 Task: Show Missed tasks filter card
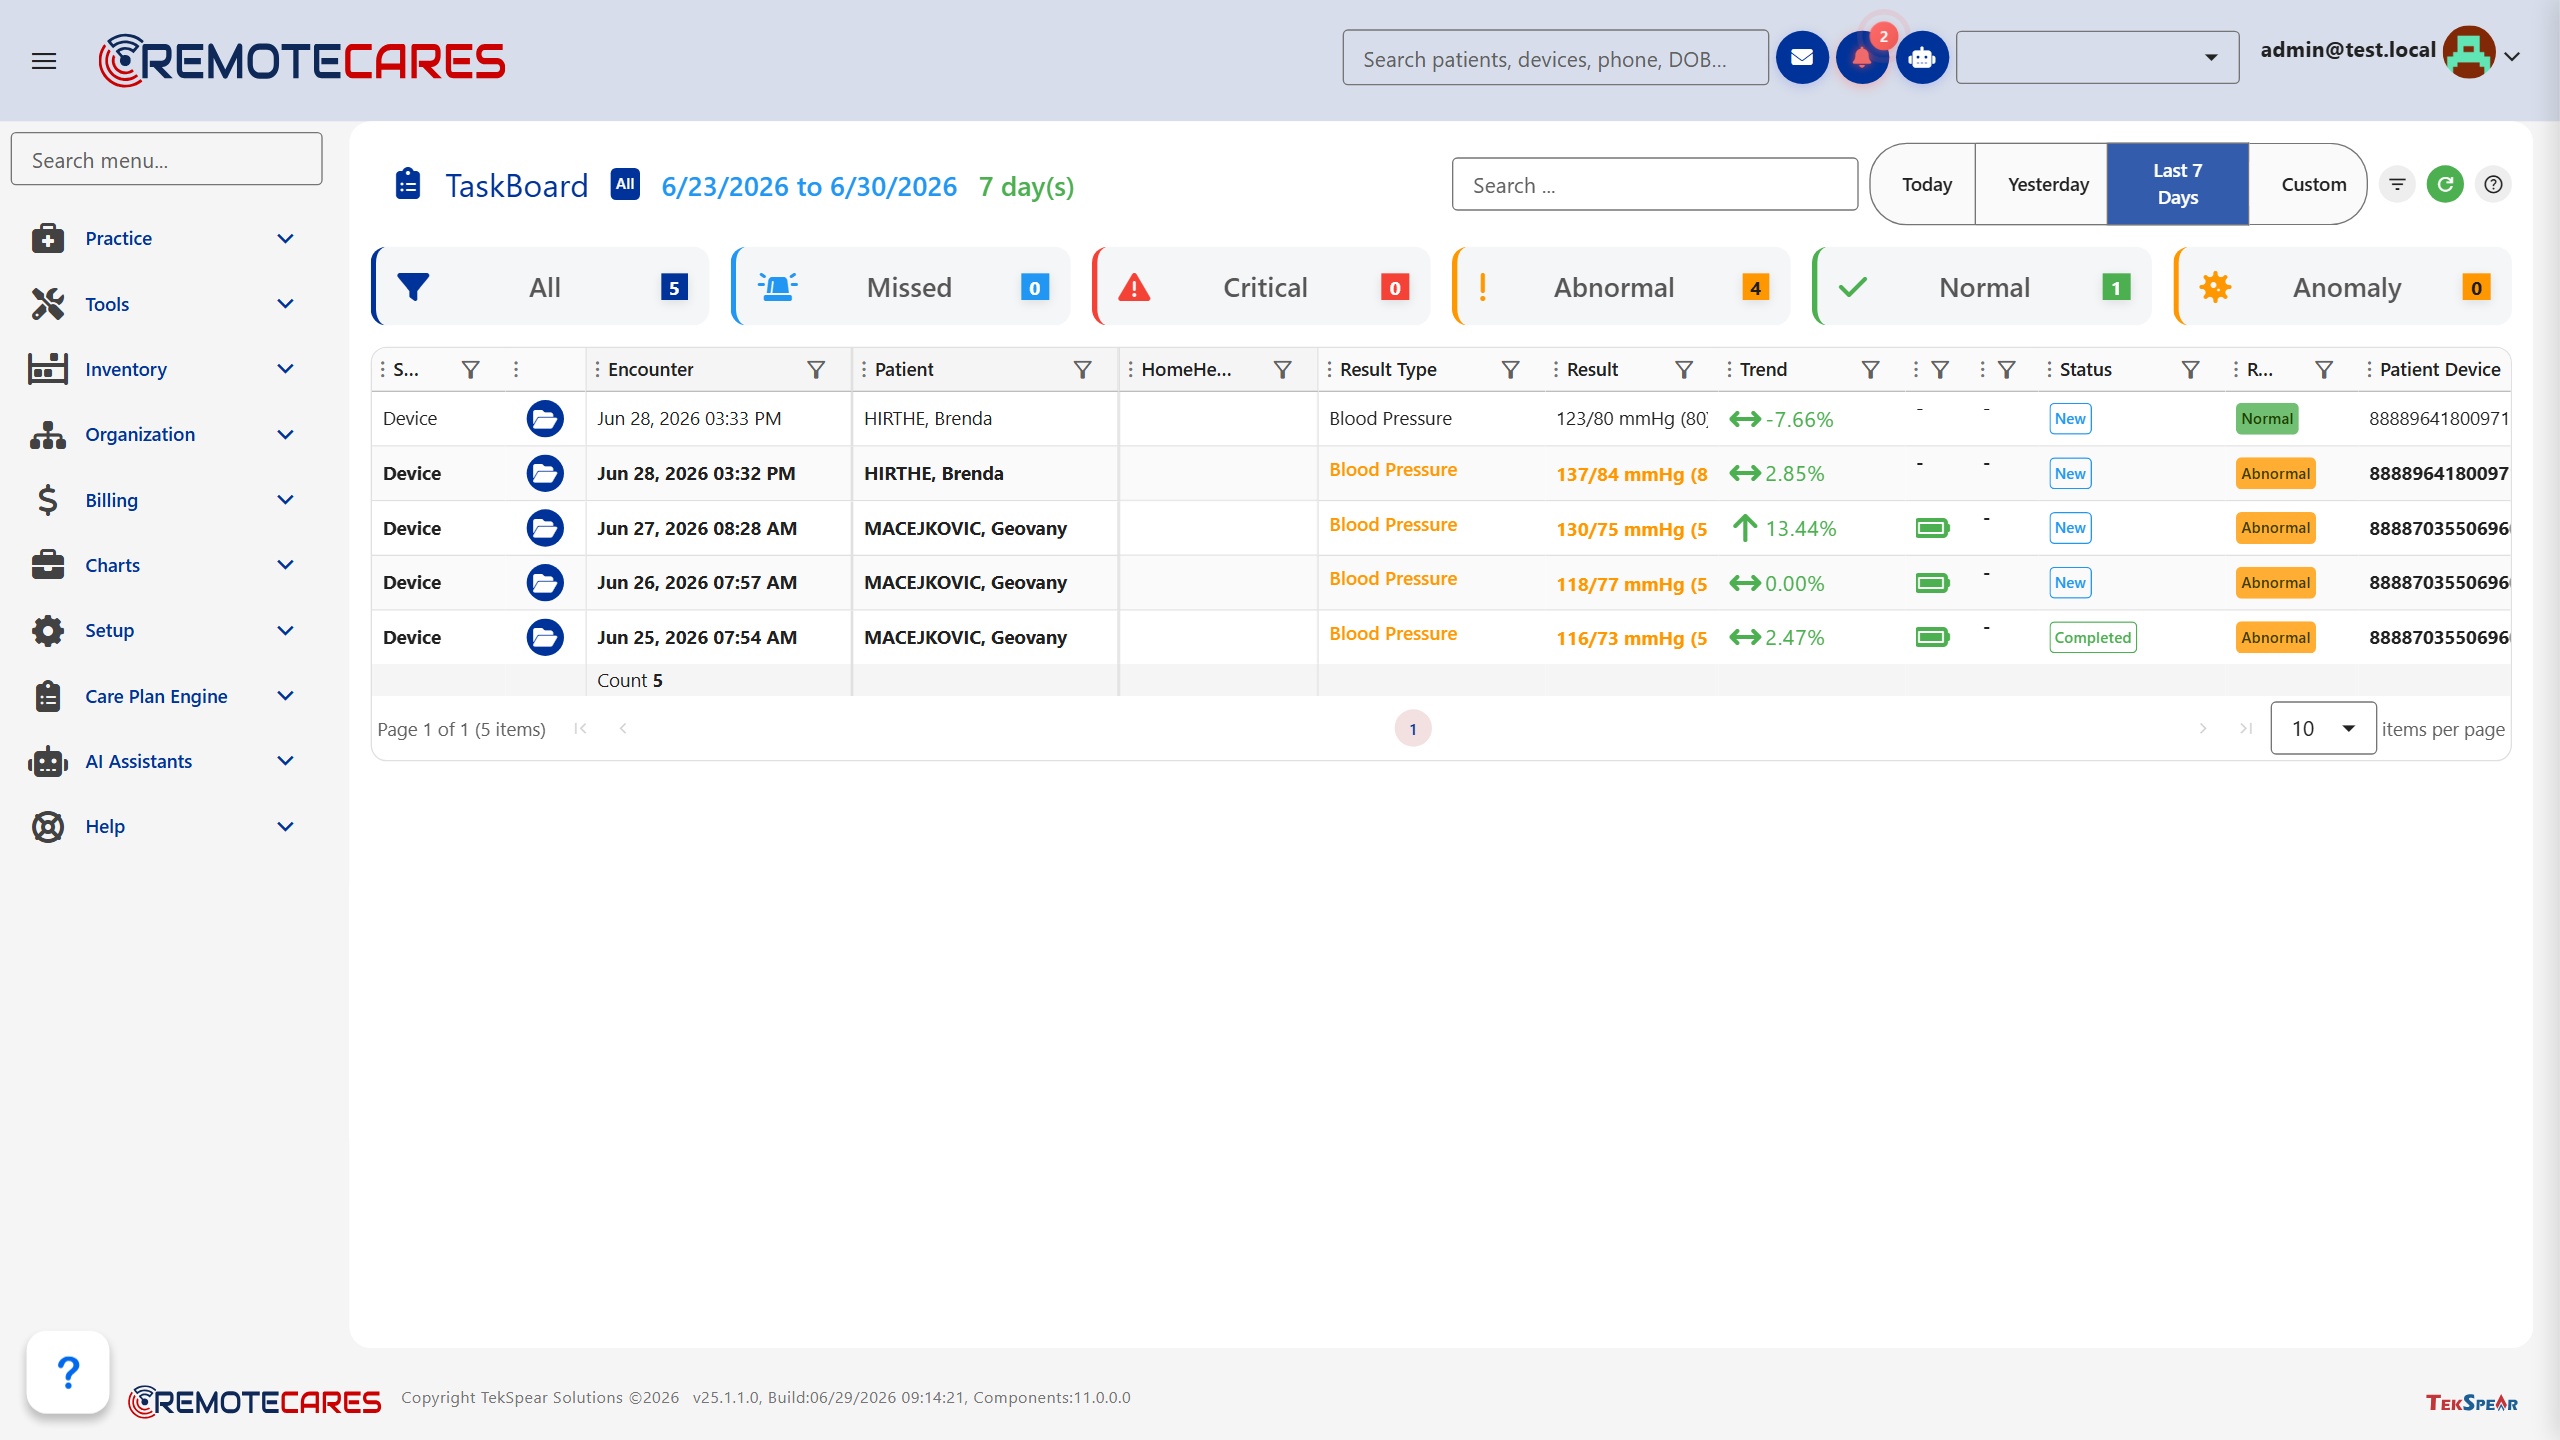coord(900,287)
